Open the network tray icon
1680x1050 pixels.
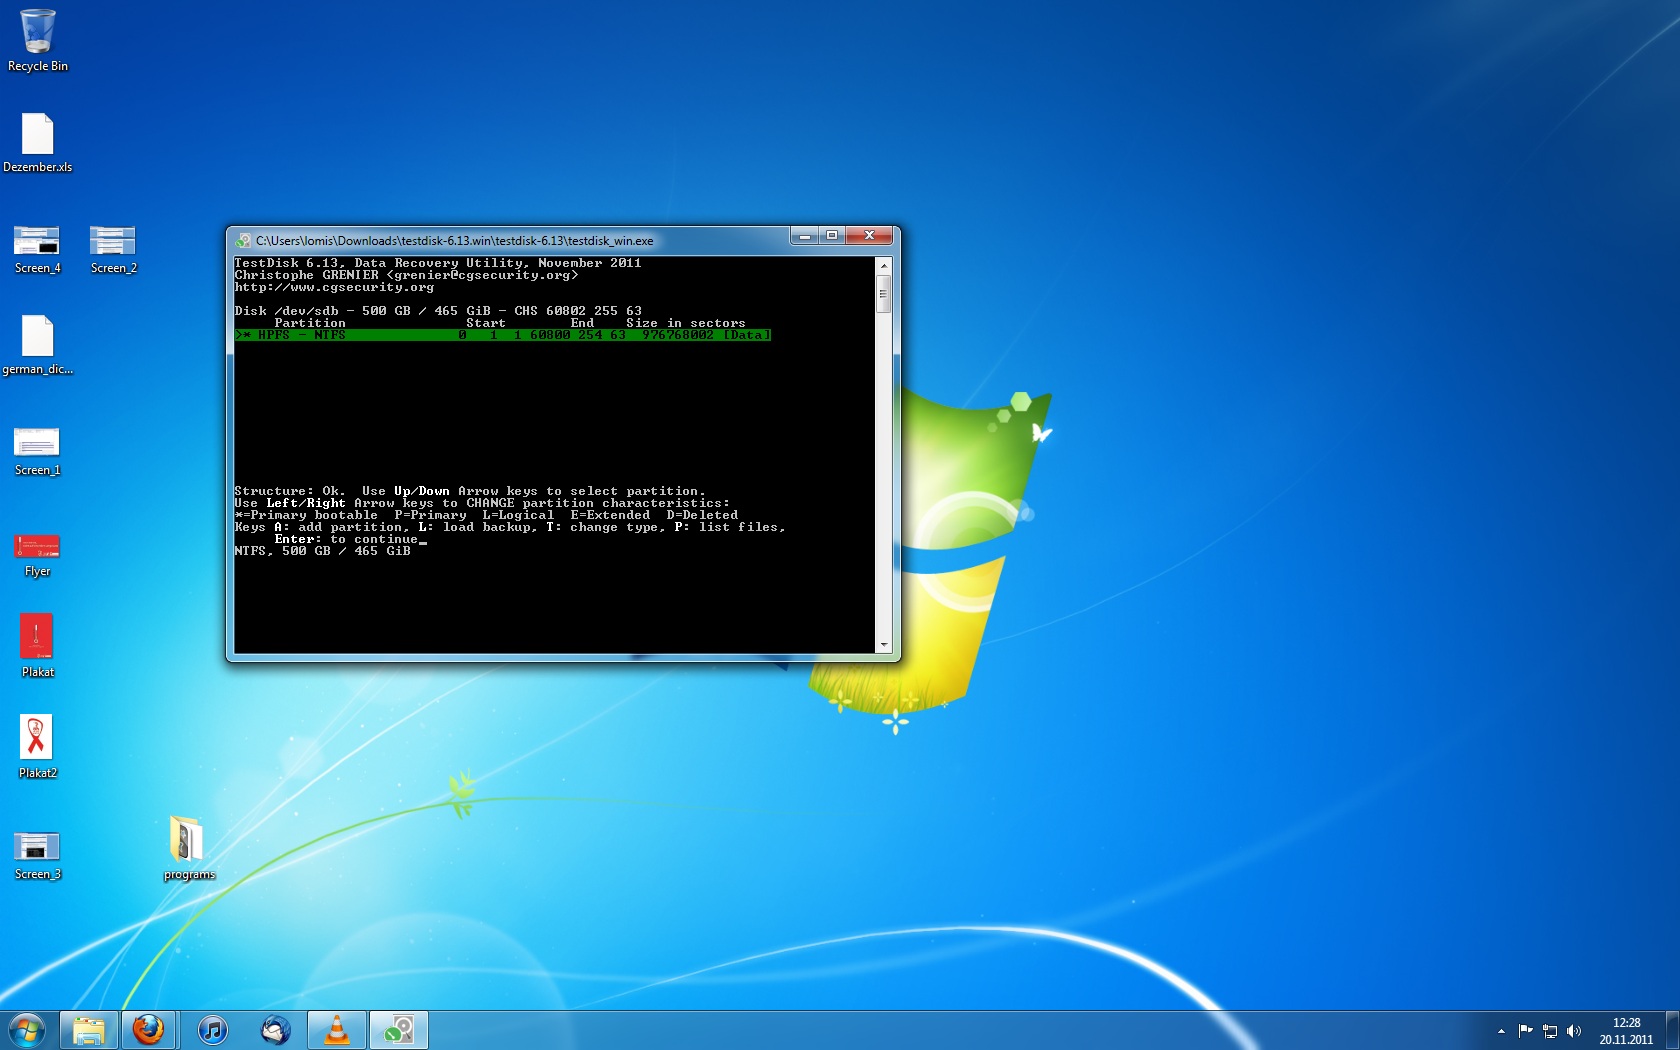point(1550,1031)
